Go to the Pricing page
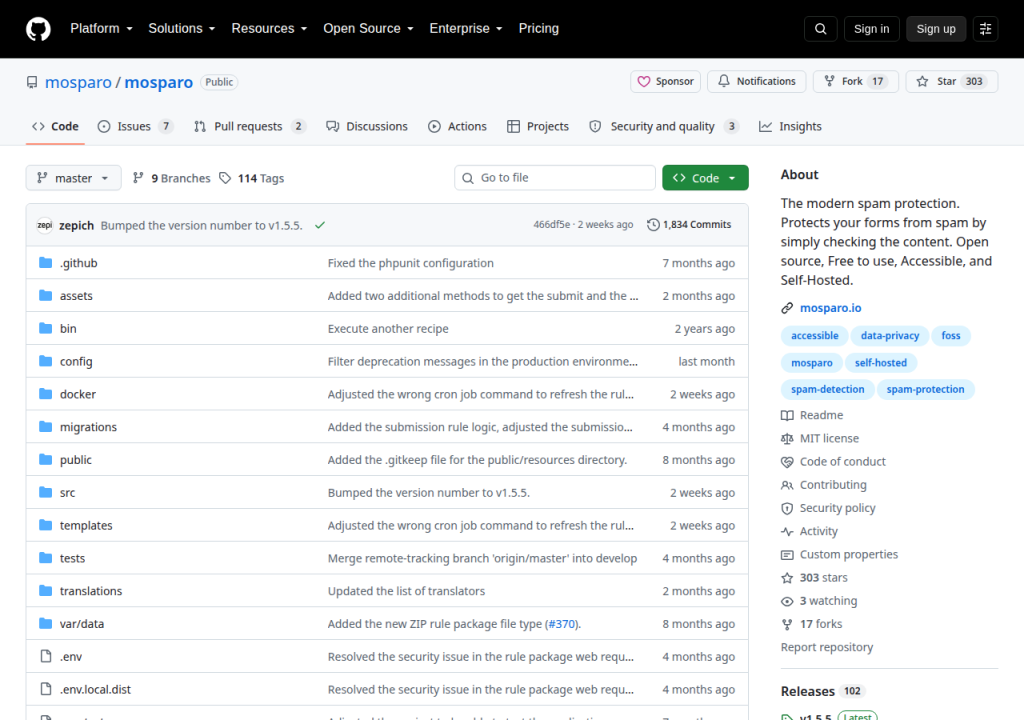 pos(539,29)
